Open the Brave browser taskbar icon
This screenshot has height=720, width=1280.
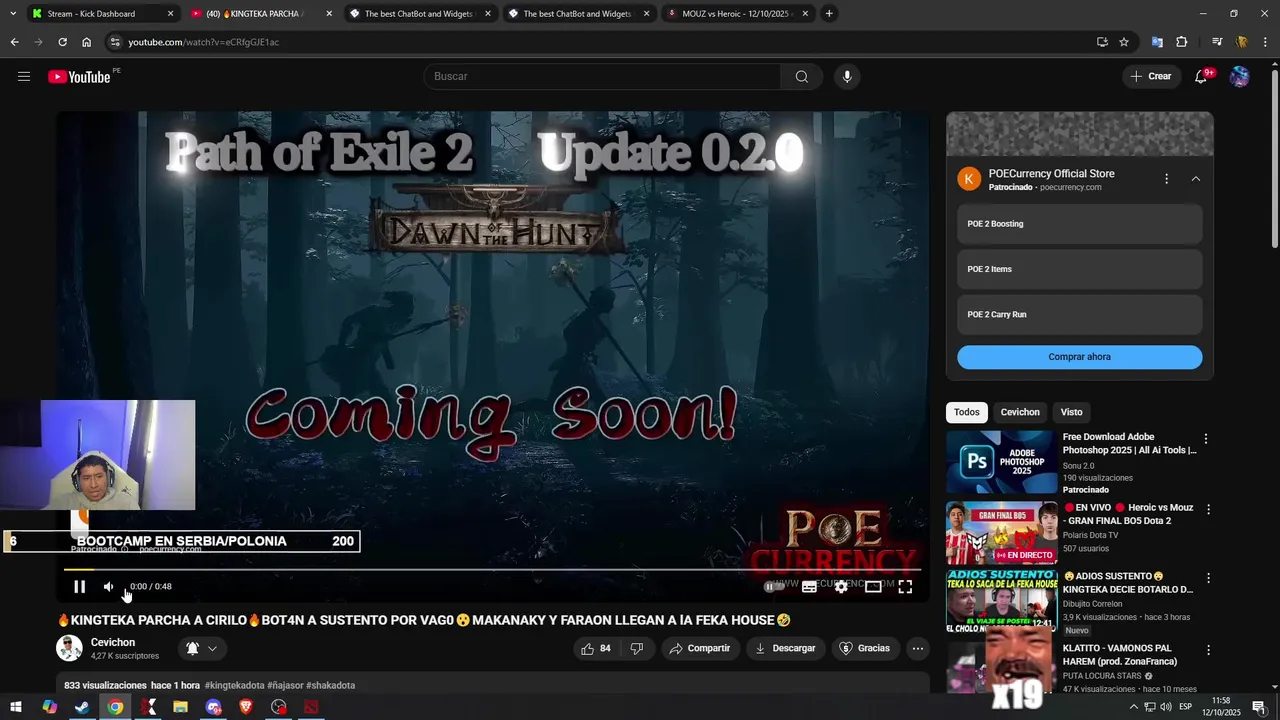click(246, 707)
